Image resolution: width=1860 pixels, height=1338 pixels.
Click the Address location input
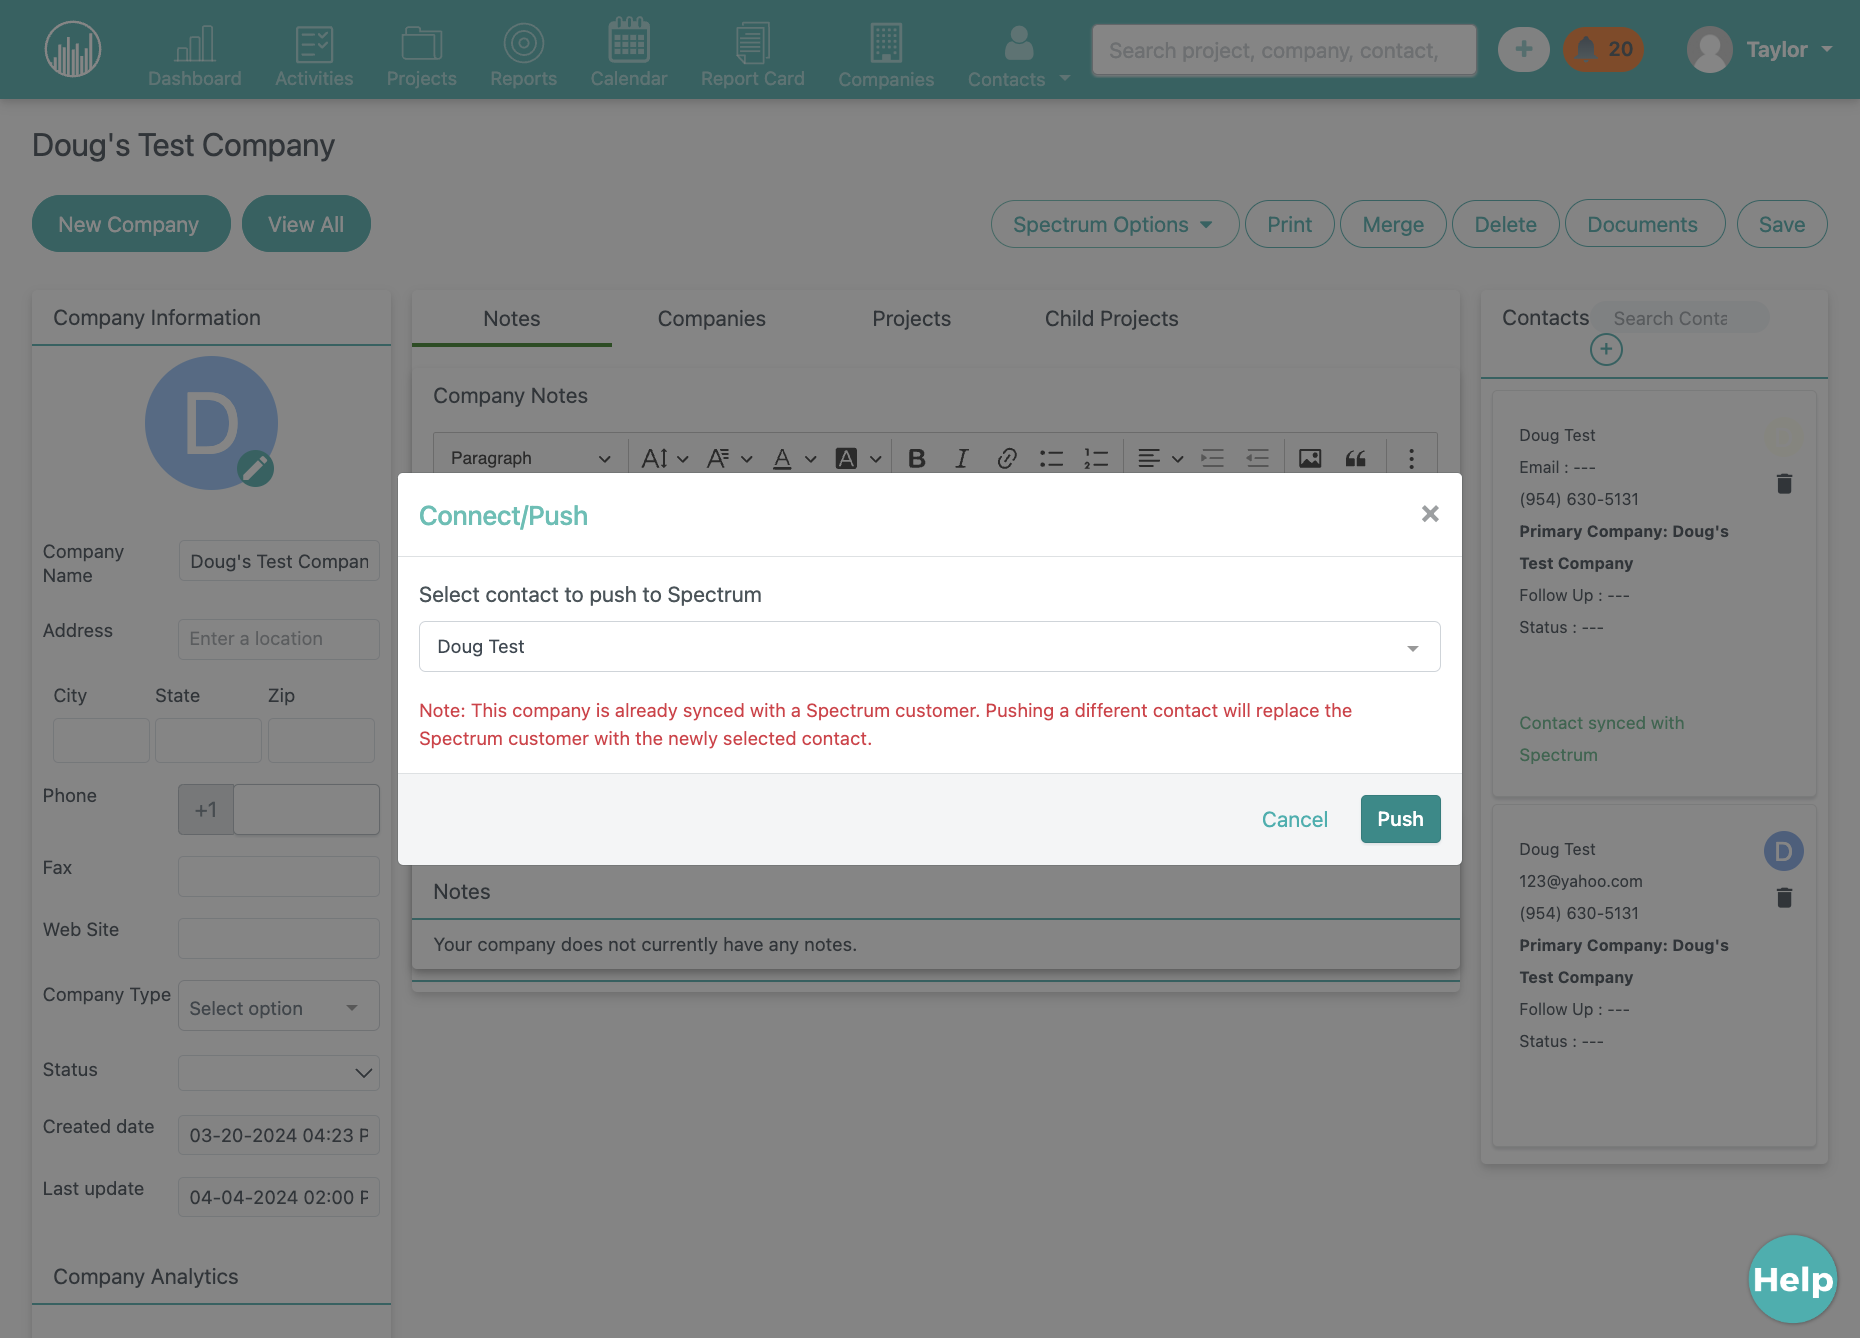[279, 639]
